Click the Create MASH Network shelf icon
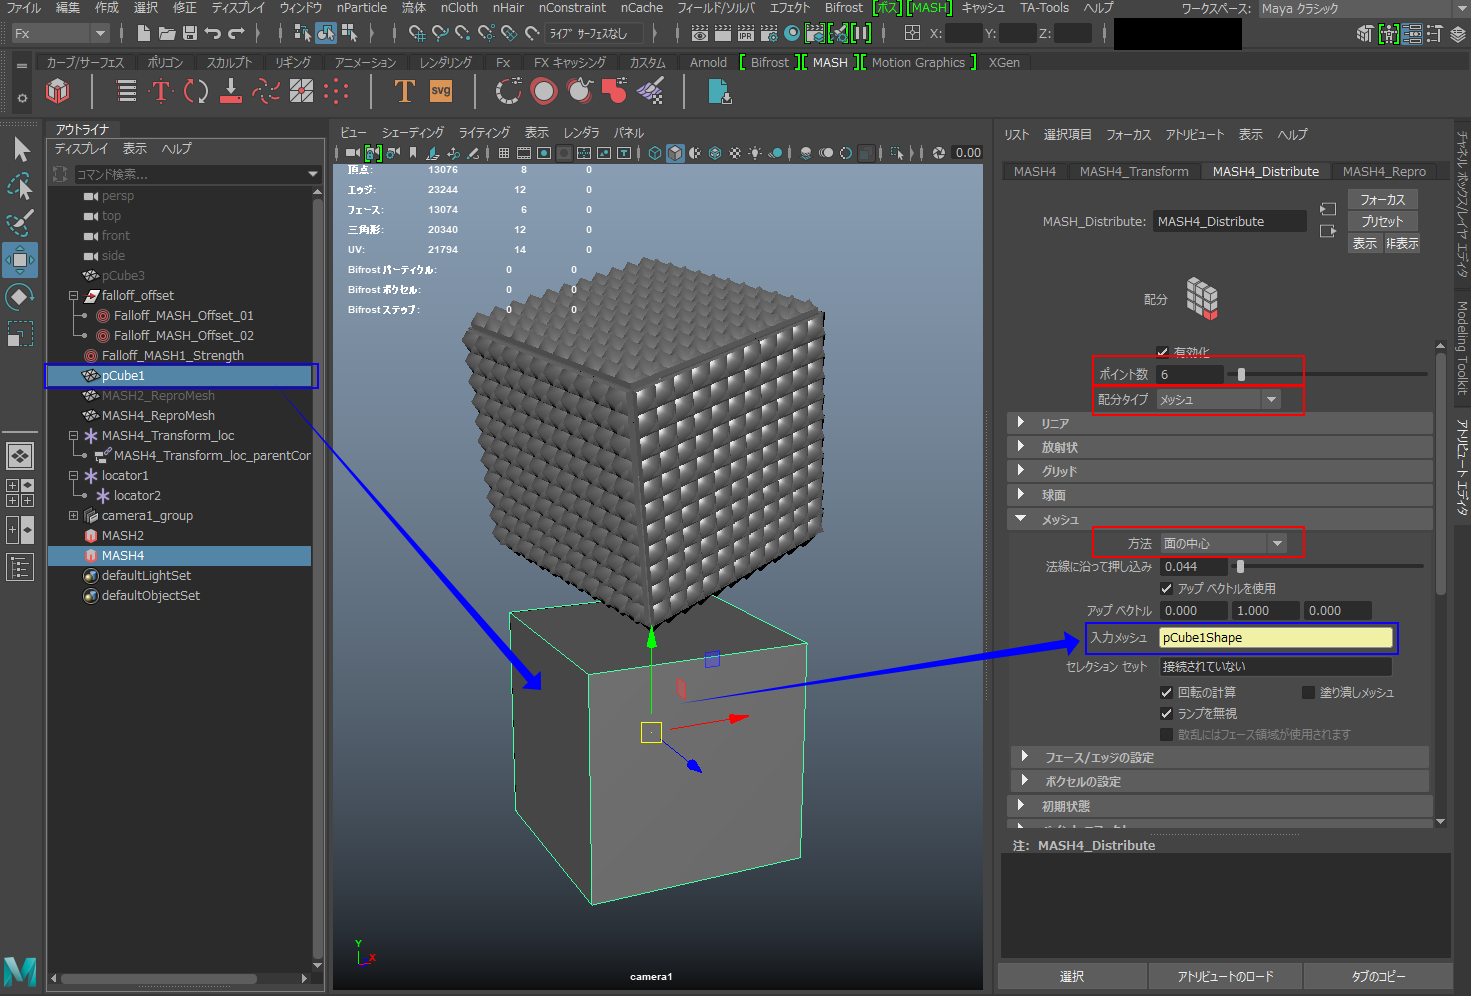Image resolution: width=1471 pixels, height=996 pixels. click(x=58, y=91)
